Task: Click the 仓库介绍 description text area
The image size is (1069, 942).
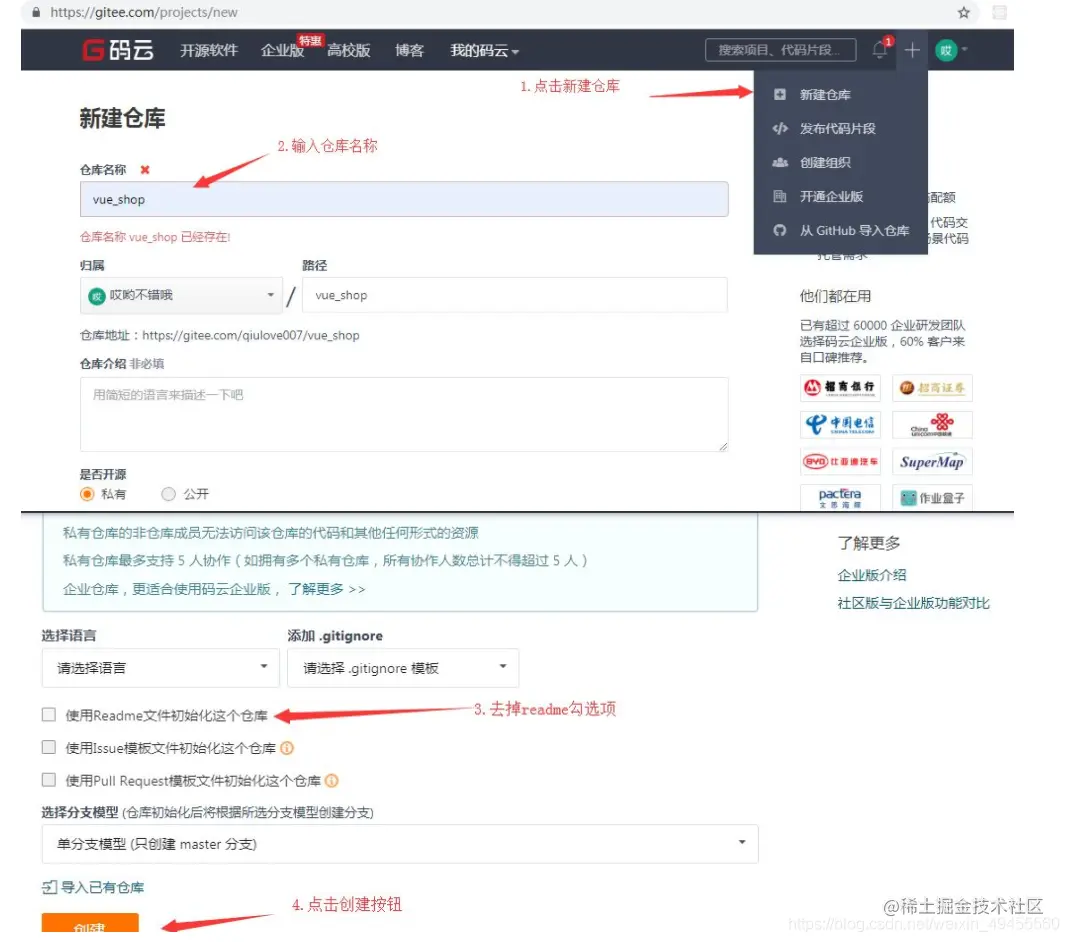Action: point(400,413)
